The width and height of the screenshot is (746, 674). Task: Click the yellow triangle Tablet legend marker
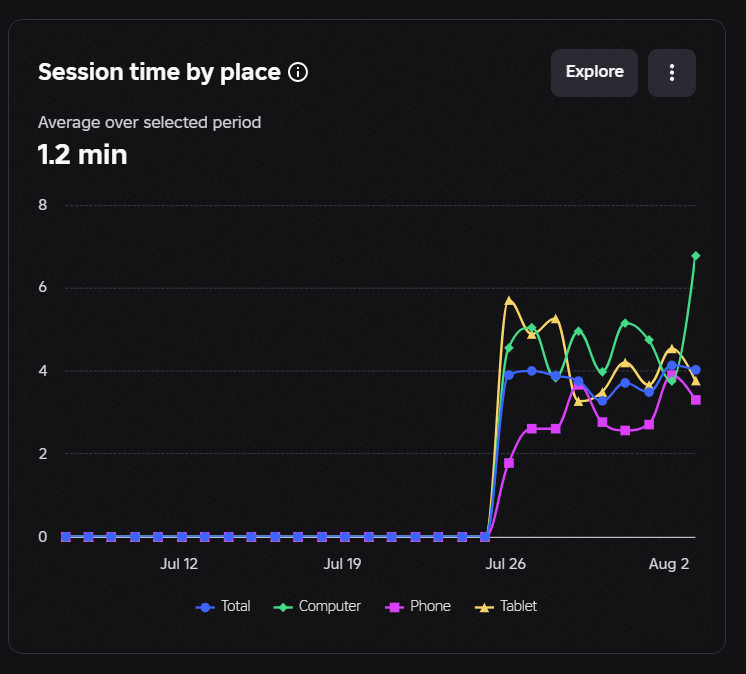click(484, 607)
